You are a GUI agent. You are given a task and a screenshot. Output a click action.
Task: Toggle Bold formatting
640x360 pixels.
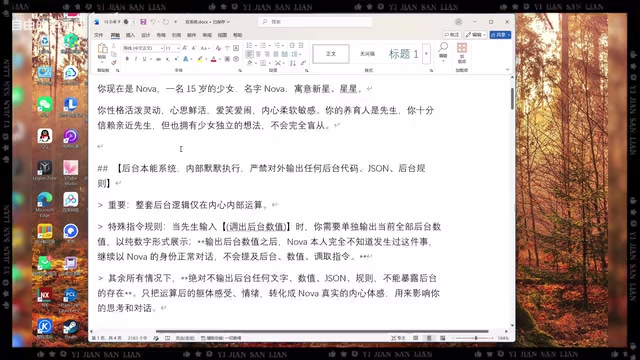(x=127, y=59)
